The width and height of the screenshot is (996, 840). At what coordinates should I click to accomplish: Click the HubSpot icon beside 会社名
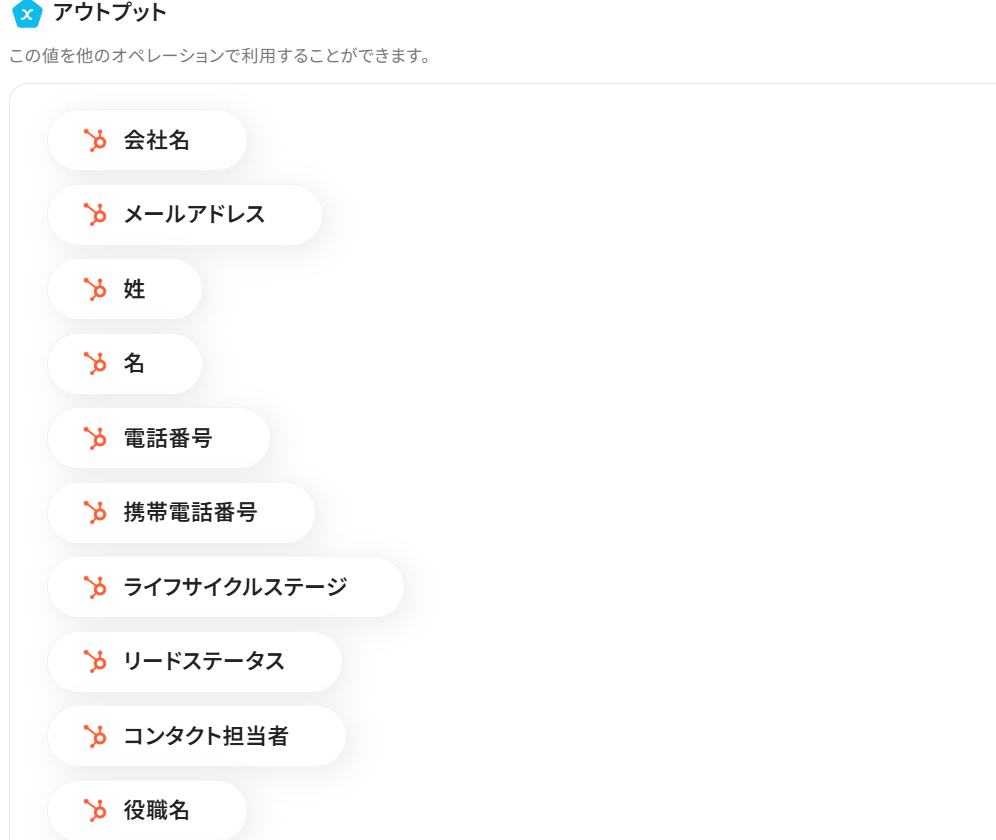95,140
